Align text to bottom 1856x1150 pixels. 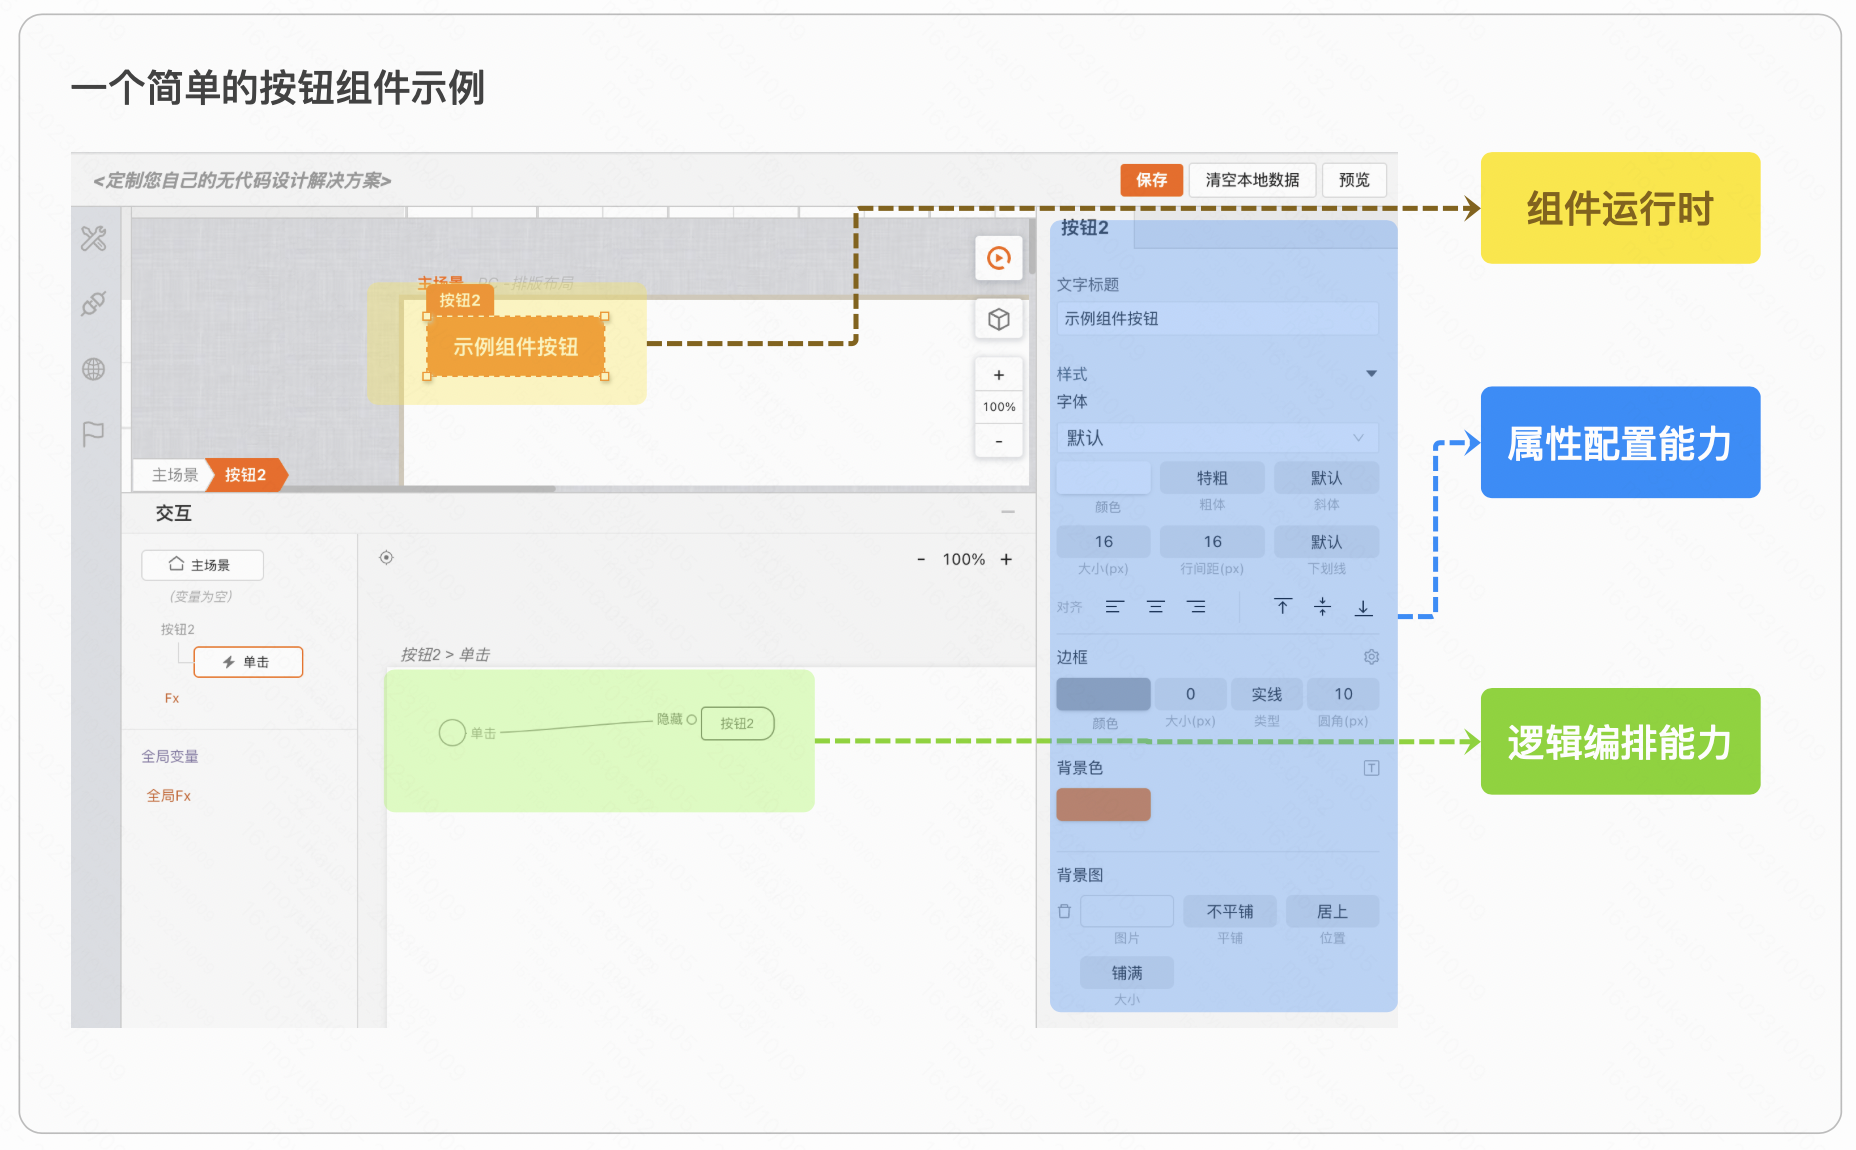click(x=1363, y=607)
